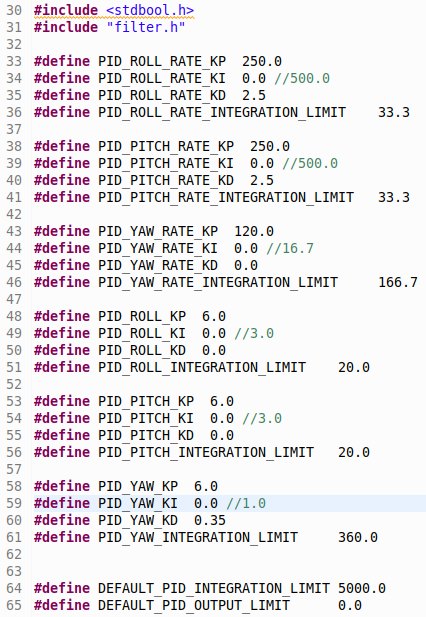Place cursor on PID_ROLL_RATE_KP value 250.0
The height and width of the screenshot is (617, 426).
click(262, 61)
